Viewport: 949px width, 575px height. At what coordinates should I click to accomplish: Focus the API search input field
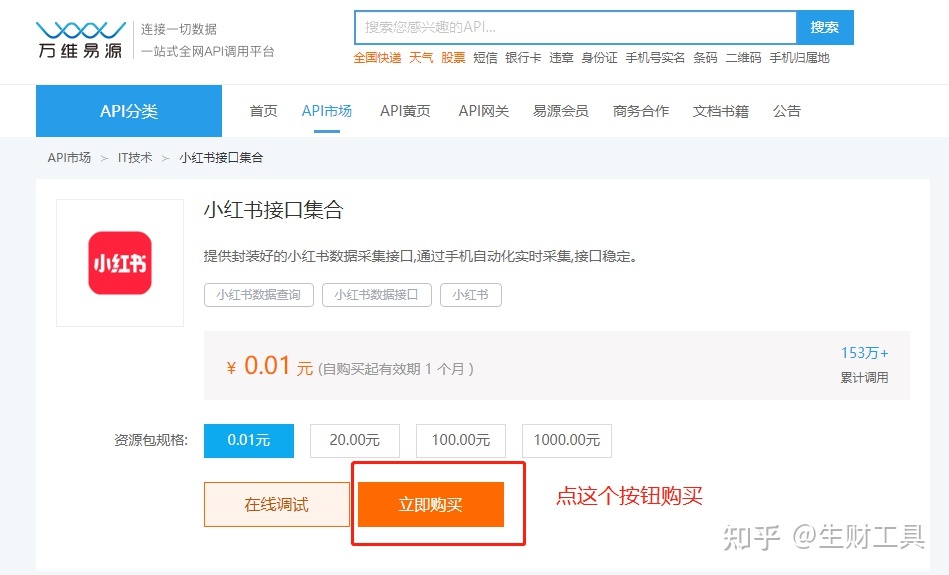[575, 27]
